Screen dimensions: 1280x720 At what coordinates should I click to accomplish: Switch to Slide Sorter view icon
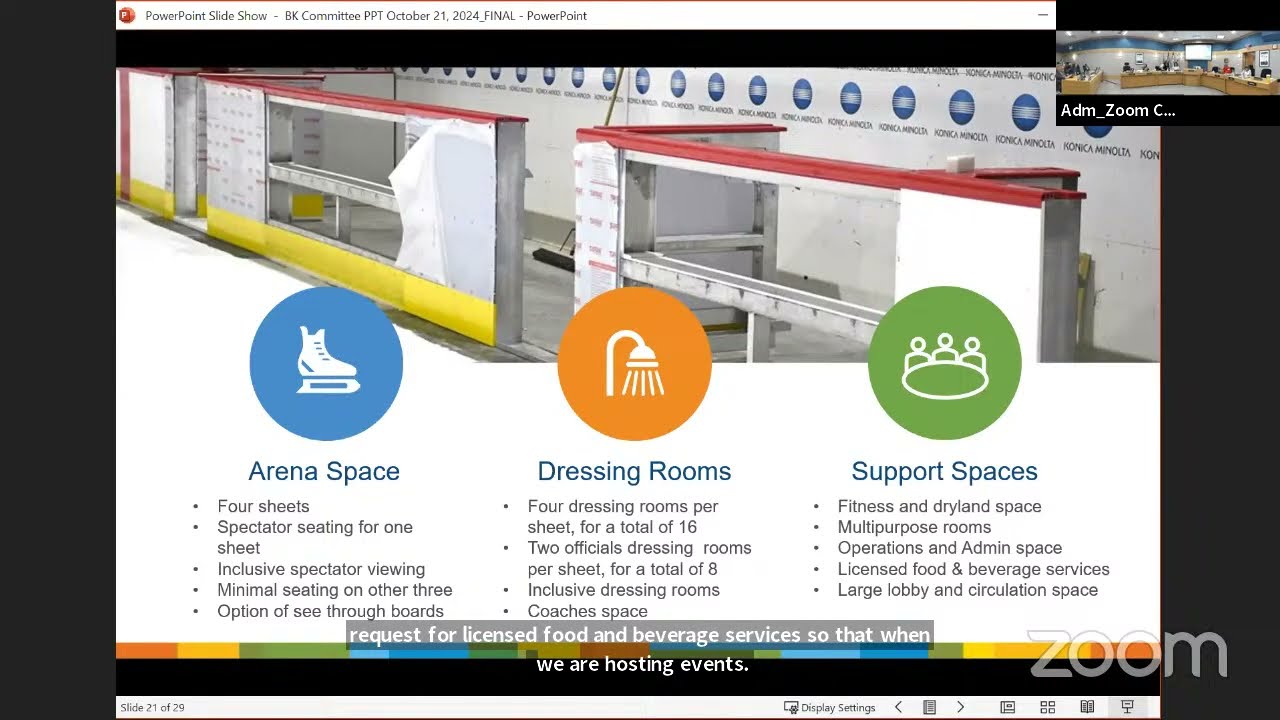tap(1047, 707)
